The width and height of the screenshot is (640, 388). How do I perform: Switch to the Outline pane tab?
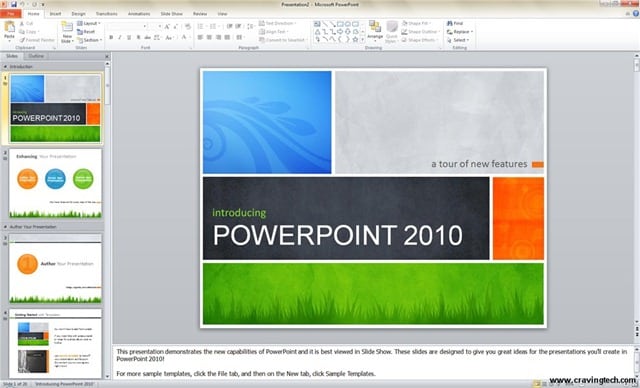(36, 56)
